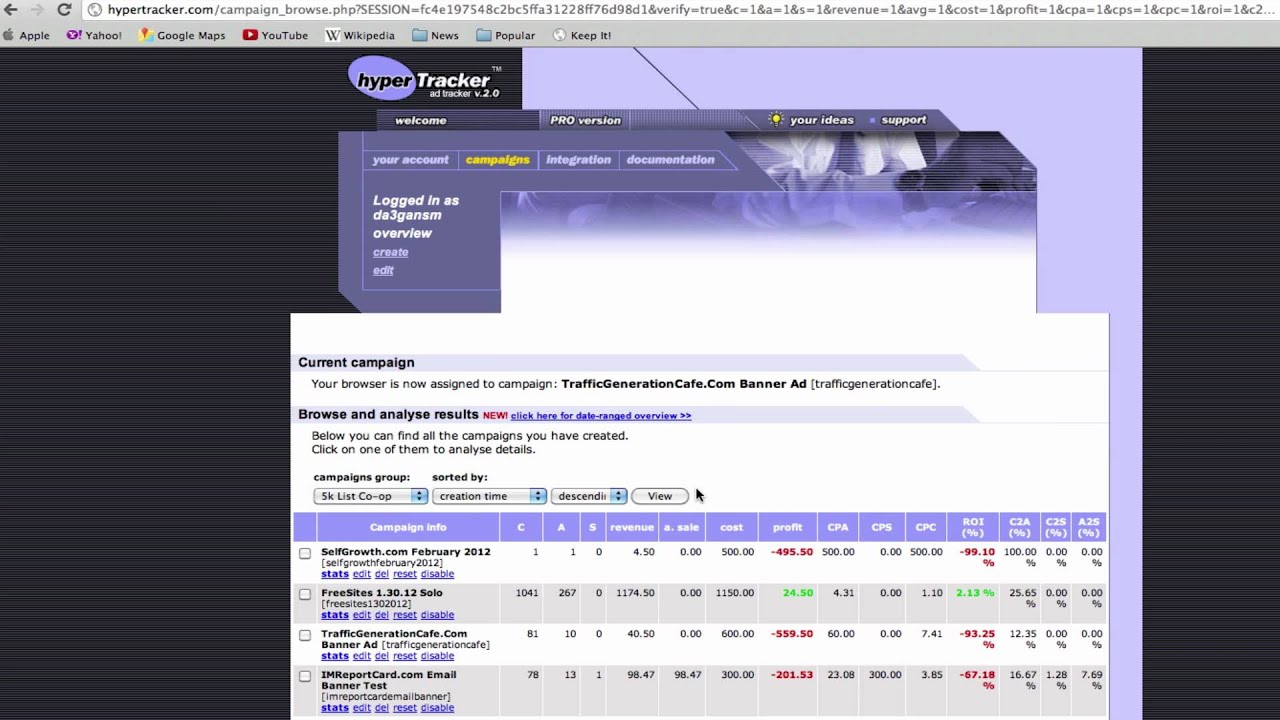Disable the SelfGrowth.com February 2012 campaign
The width and height of the screenshot is (1280, 720).
coord(437,574)
